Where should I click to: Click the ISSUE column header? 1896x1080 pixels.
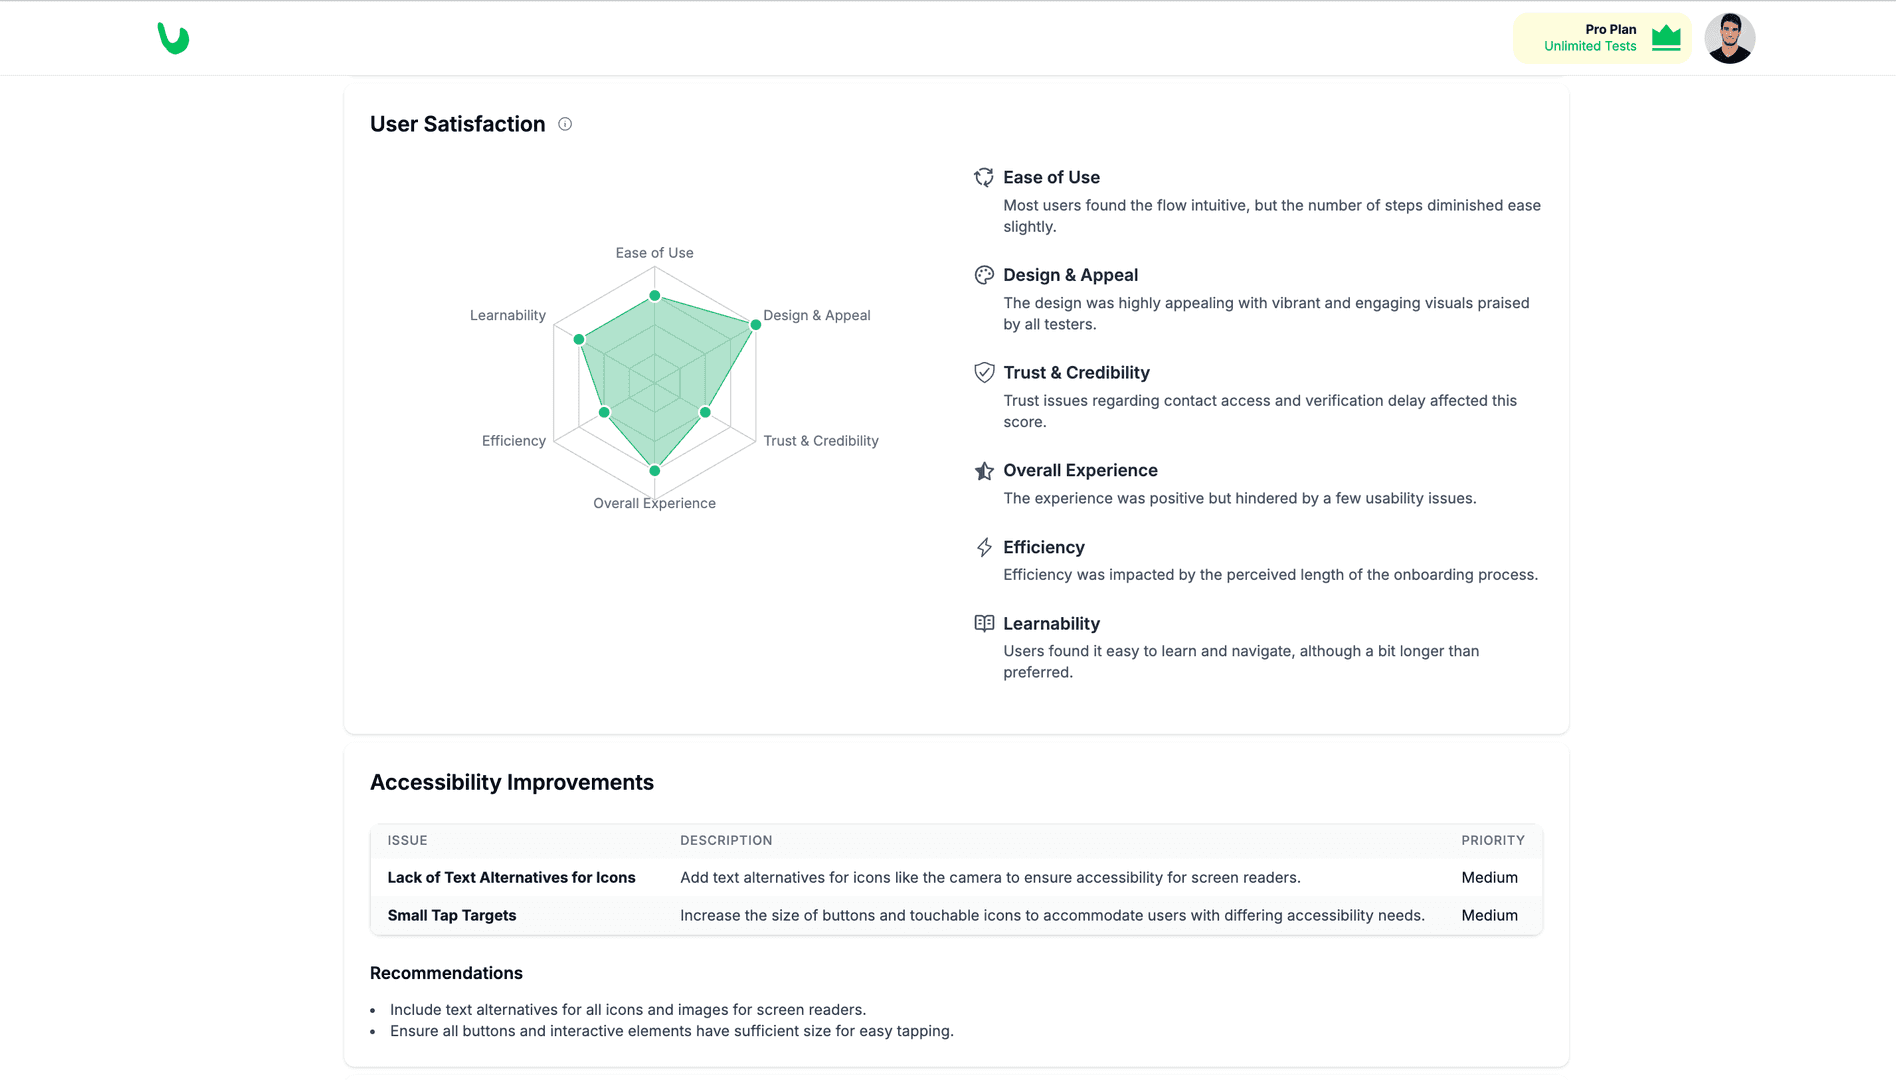[x=407, y=840]
